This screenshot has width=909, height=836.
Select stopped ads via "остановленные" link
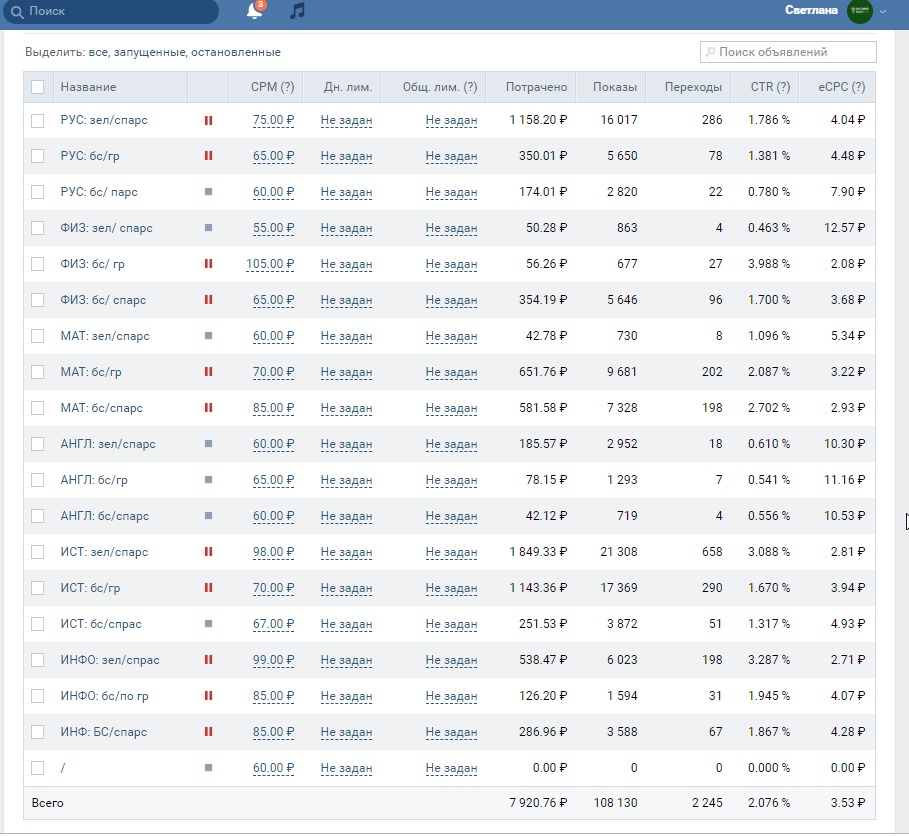click(x=236, y=52)
